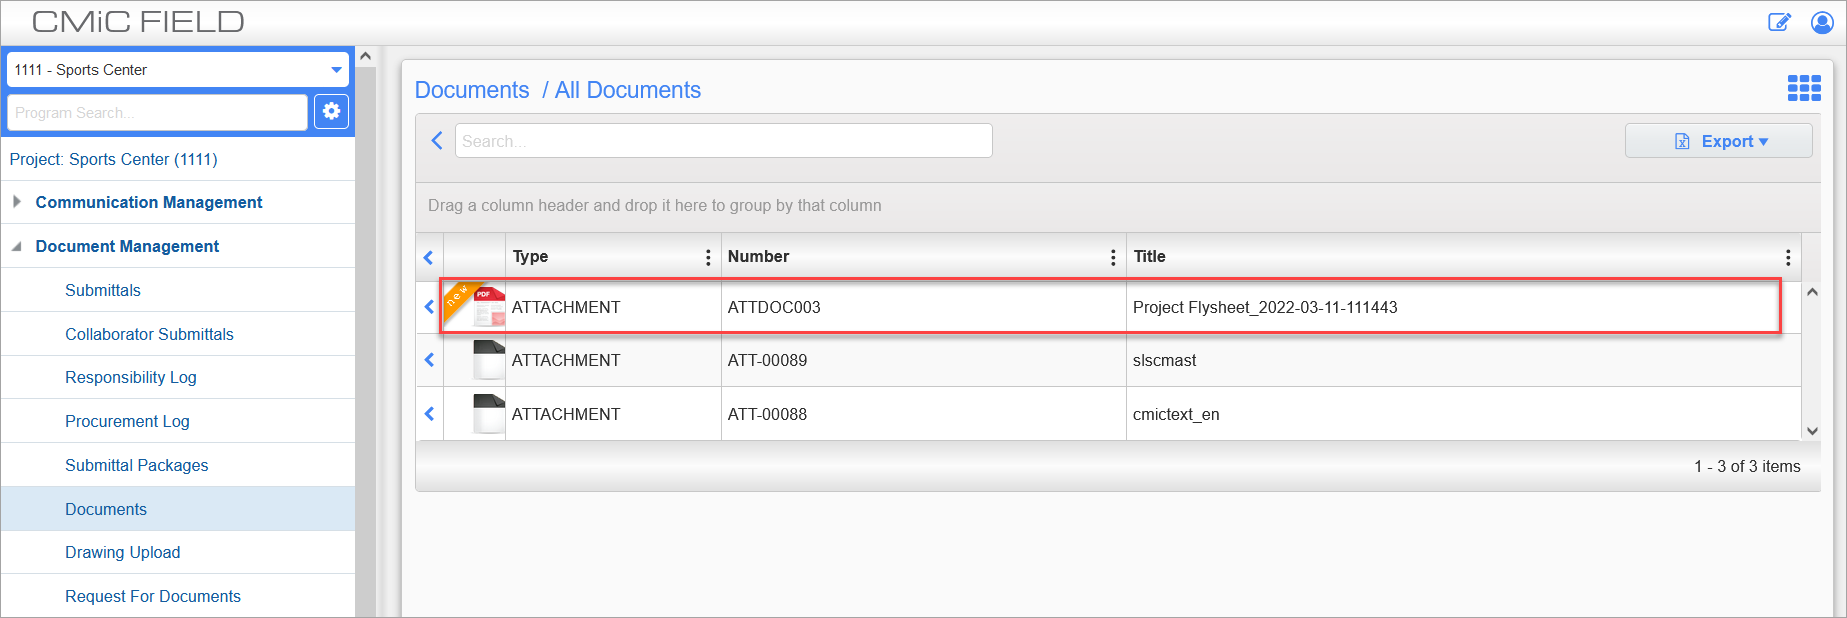Click the documents Search input field
The height and width of the screenshot is (618, 1847).
723,141
